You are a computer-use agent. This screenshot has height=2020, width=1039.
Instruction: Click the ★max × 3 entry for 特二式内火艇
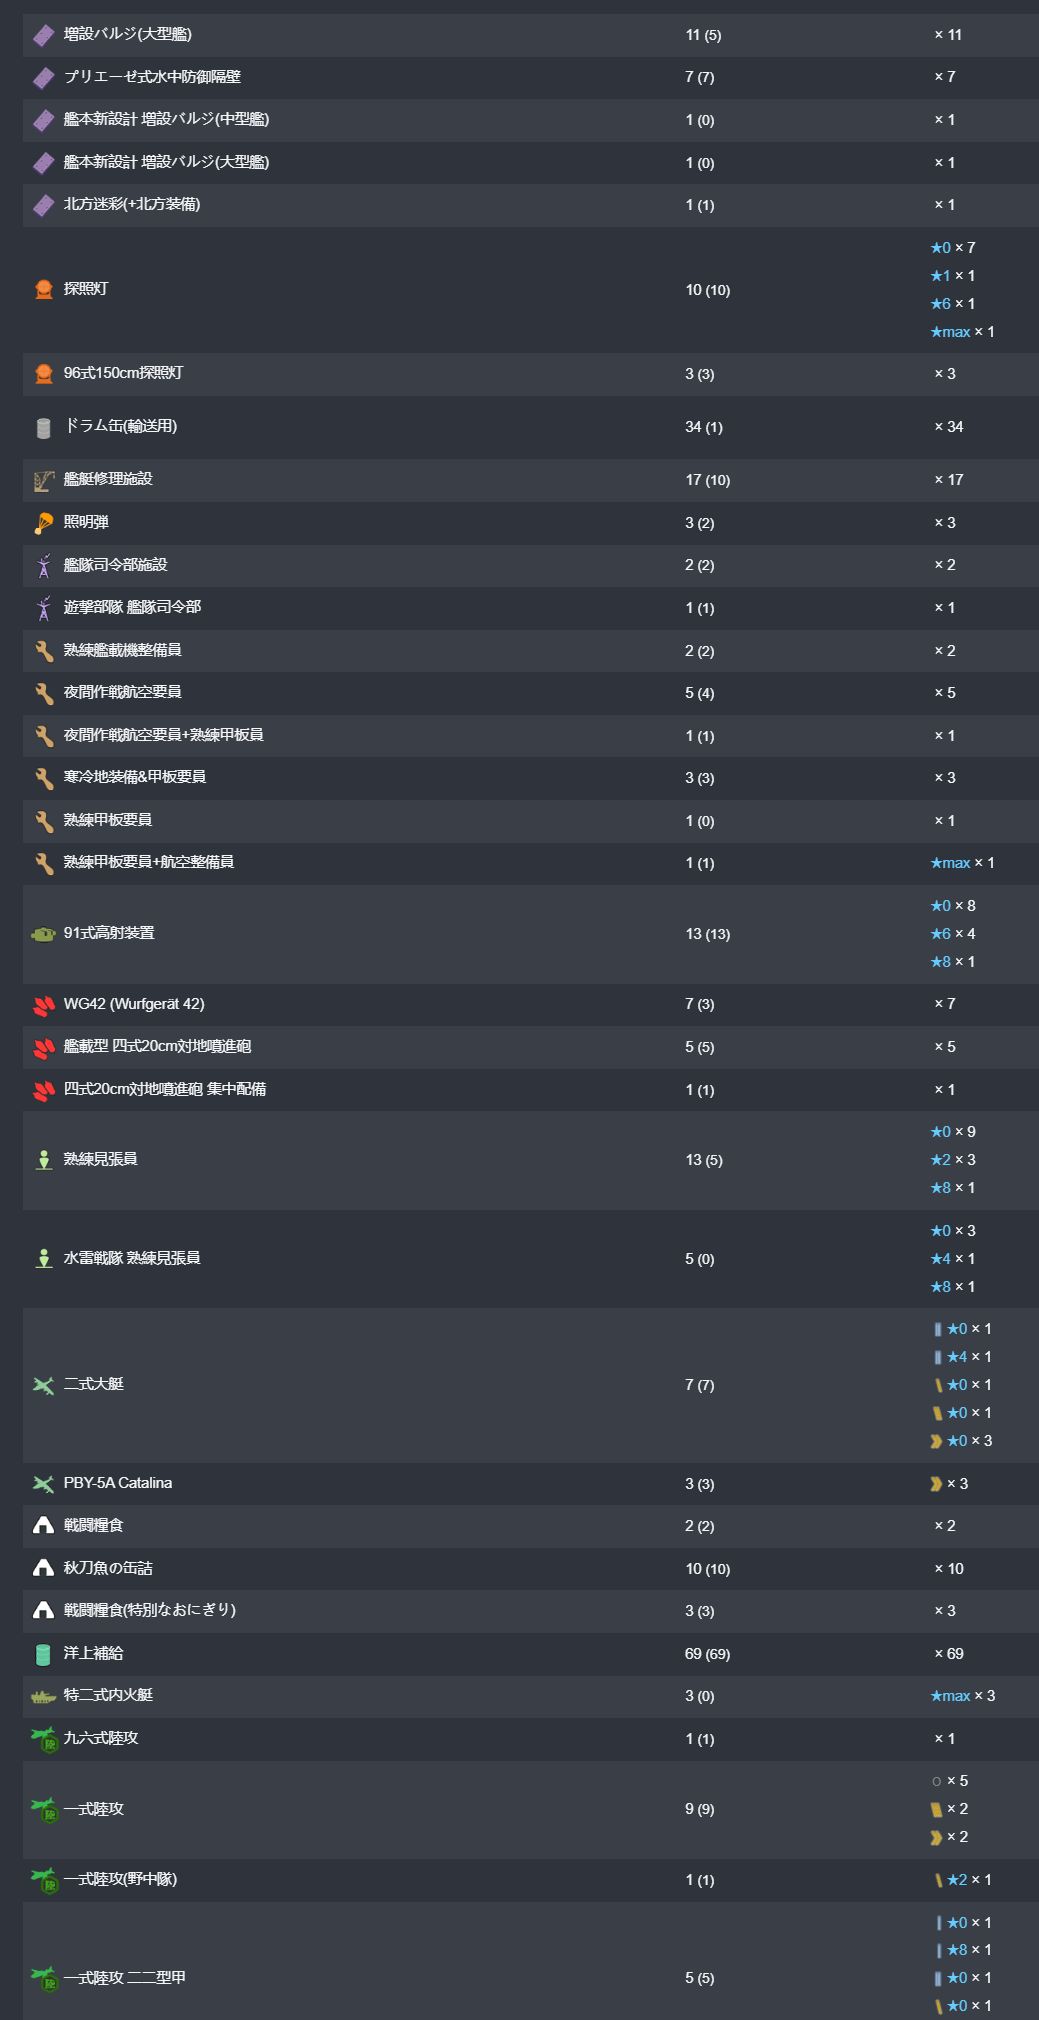point(962,1696)
